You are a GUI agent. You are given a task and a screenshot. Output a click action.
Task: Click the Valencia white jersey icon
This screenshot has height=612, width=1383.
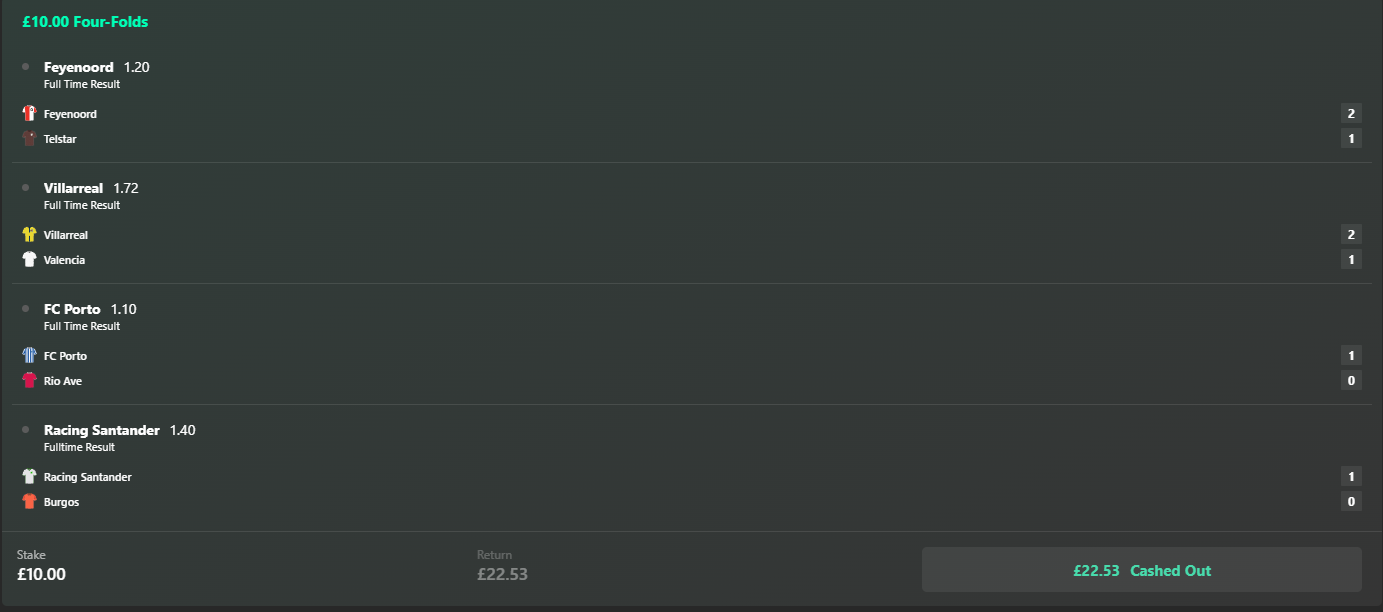pyautogui.click(x=29, y=260)
